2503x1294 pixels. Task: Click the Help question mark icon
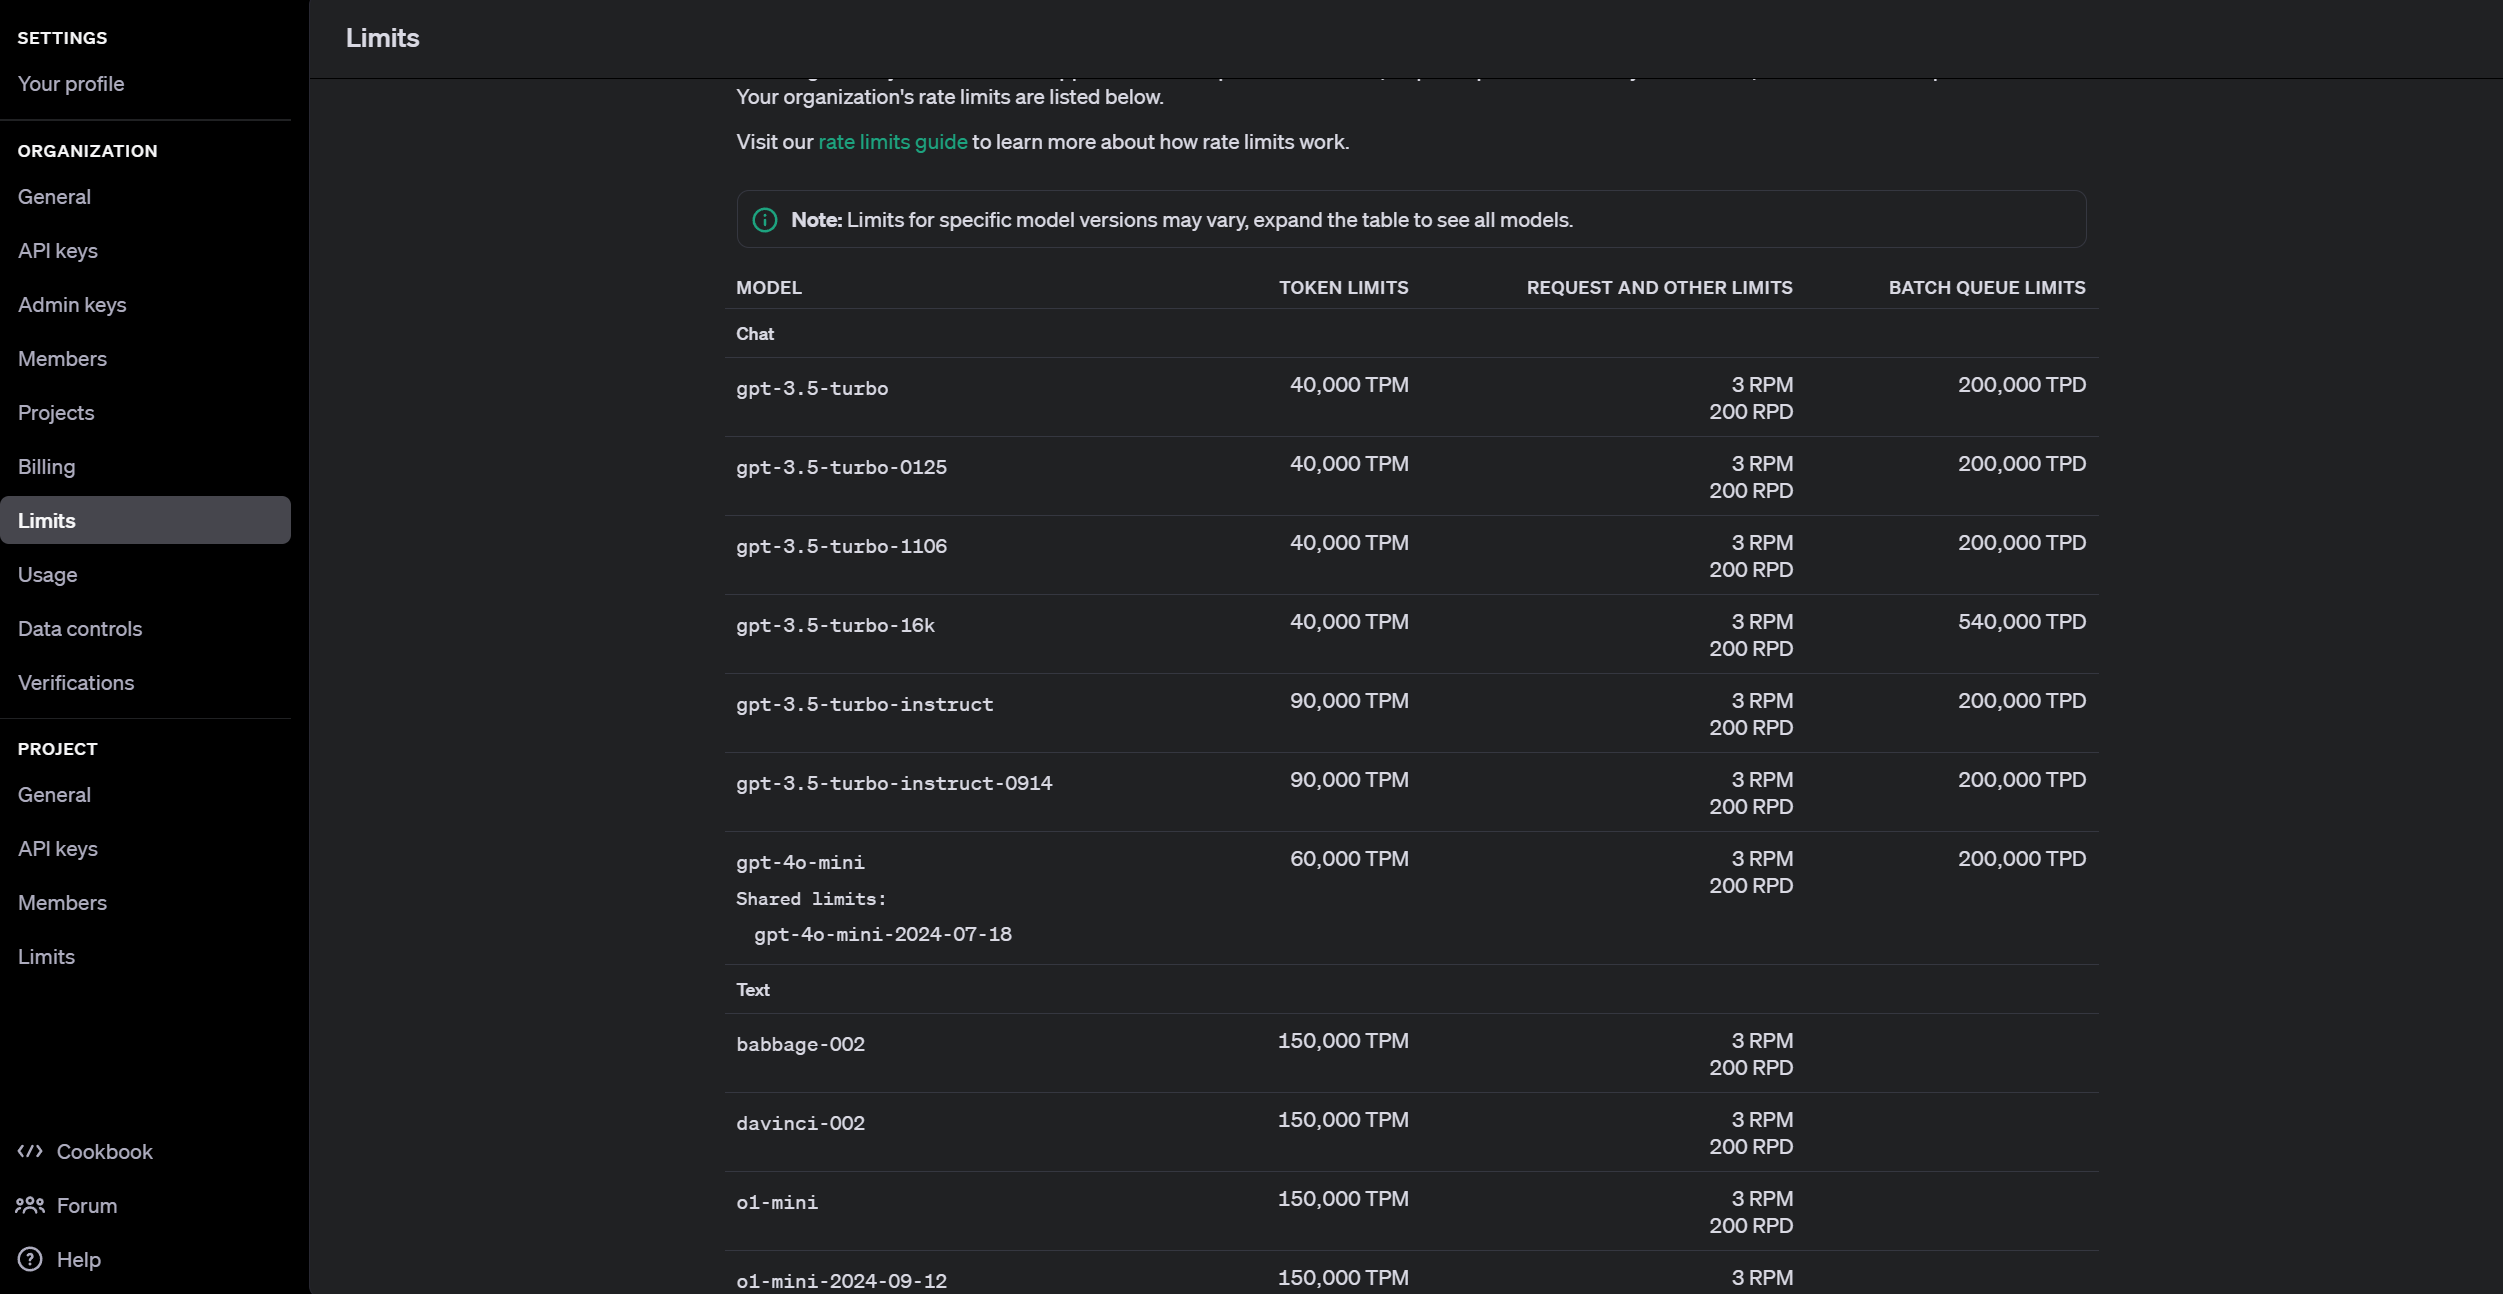(30, 1259)
